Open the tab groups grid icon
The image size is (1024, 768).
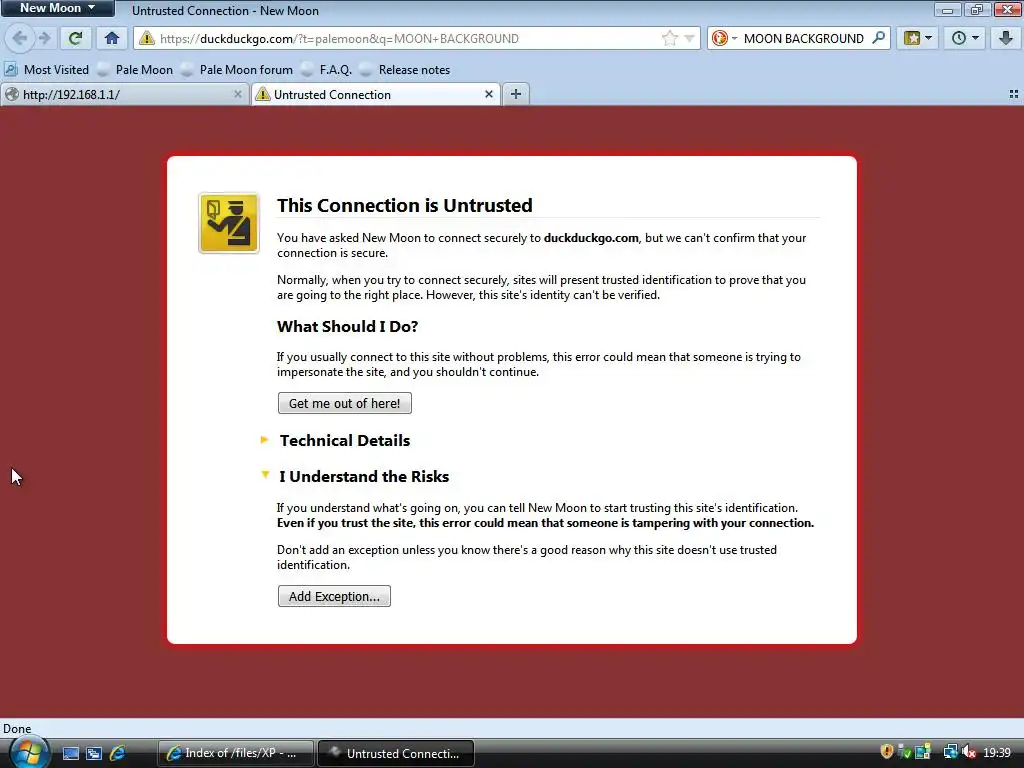pos(1014,94)
